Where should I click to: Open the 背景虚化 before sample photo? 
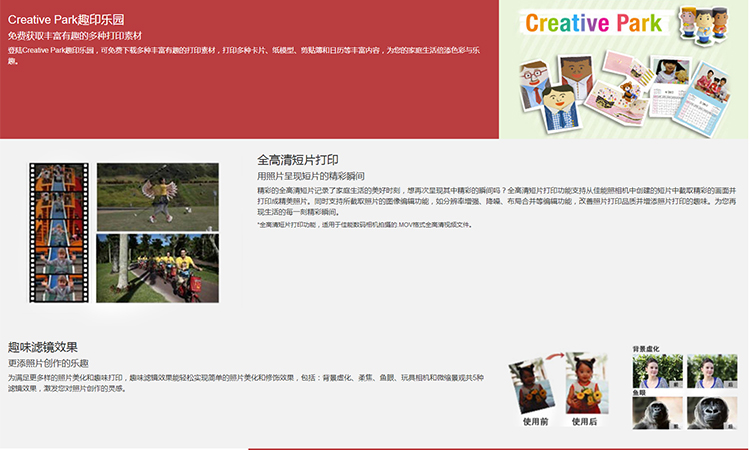coord(658,371)
